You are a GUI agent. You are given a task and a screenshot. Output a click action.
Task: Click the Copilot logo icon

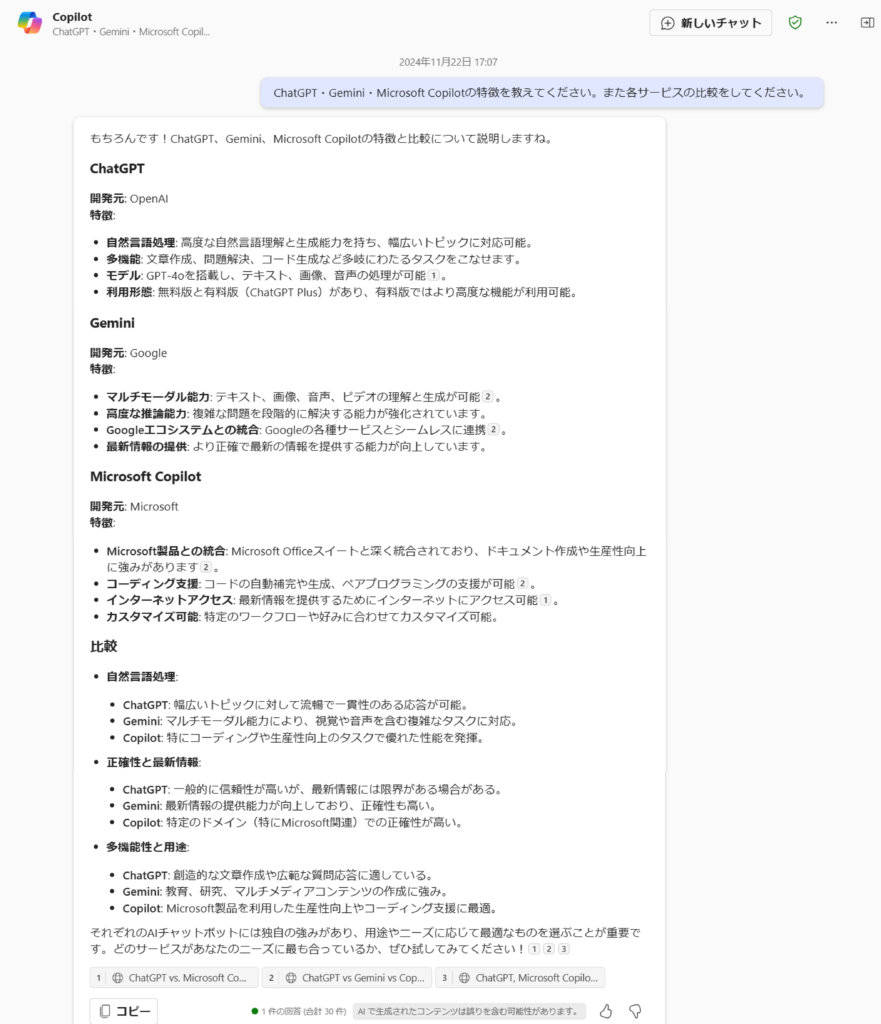(x=29, y=23)
